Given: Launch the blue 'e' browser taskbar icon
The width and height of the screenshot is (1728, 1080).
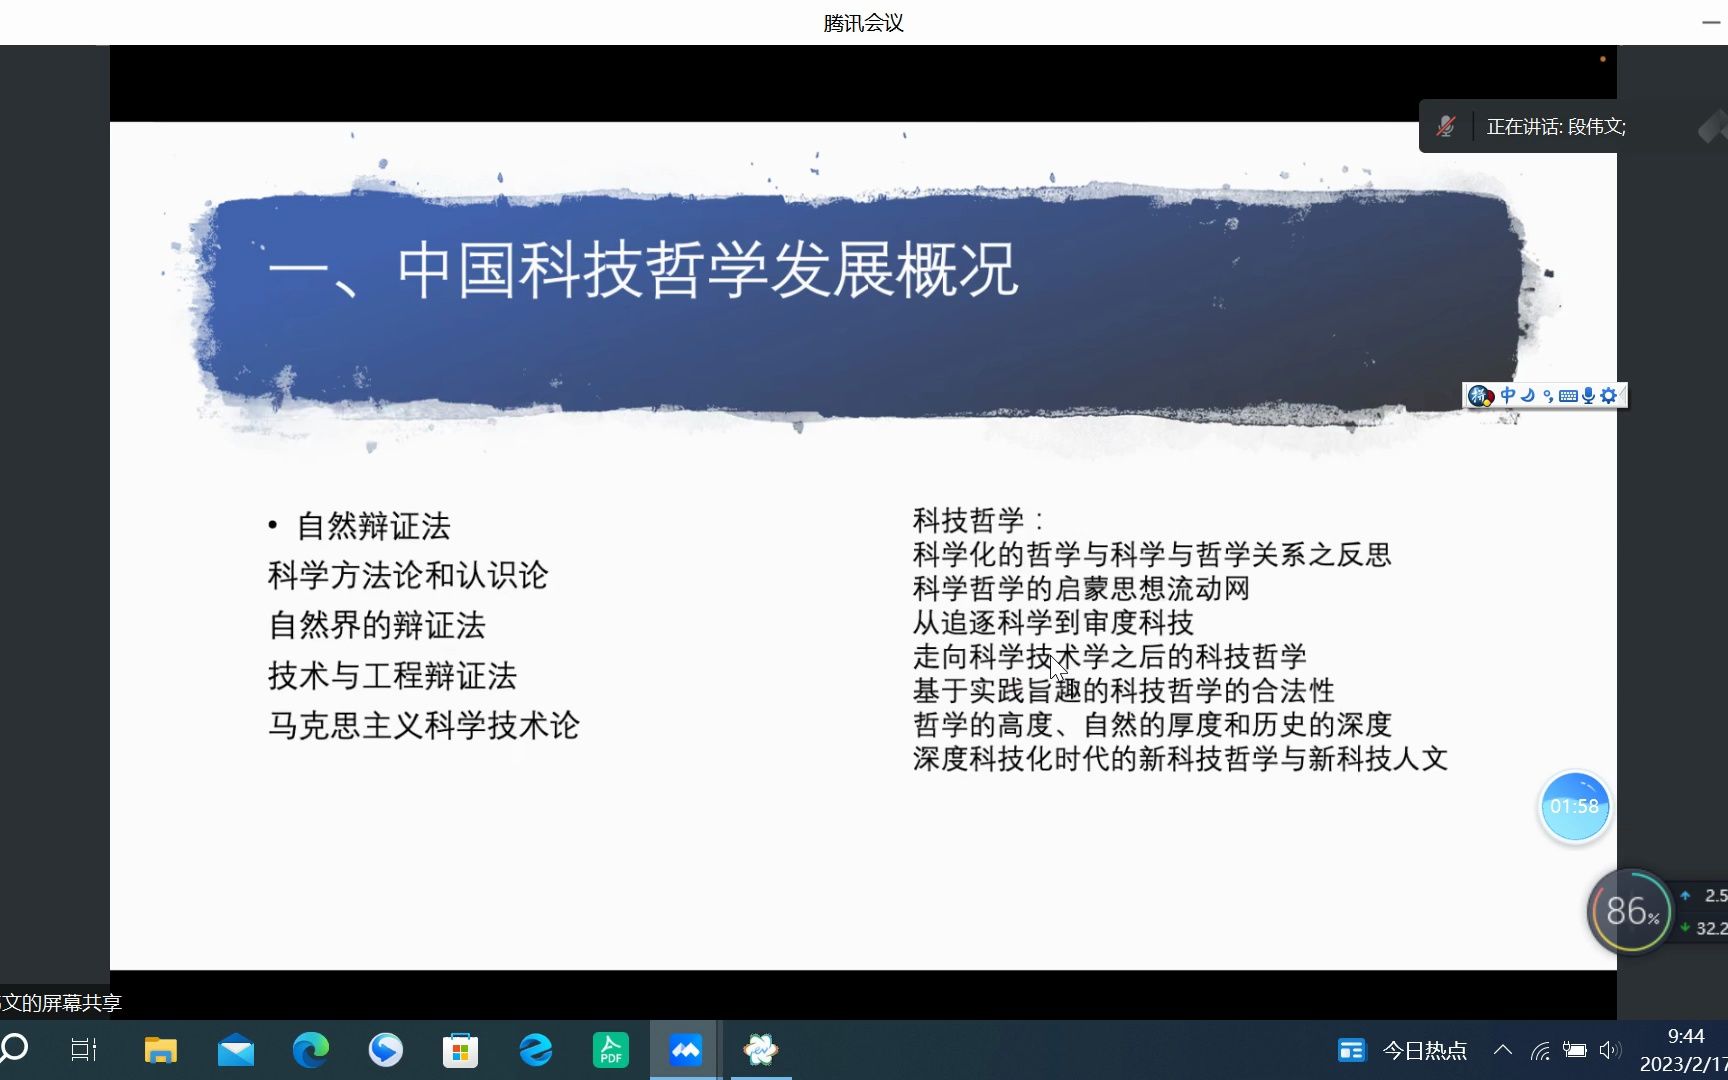Looking at the screenshot, I should point(536,1050).
